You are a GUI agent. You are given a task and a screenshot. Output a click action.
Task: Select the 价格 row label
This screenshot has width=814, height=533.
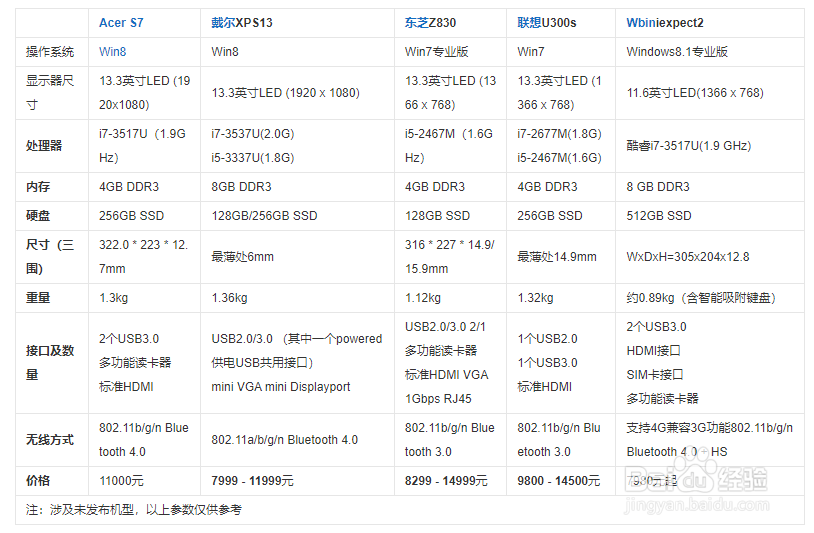pyautogui.click(x=38, y=481)
